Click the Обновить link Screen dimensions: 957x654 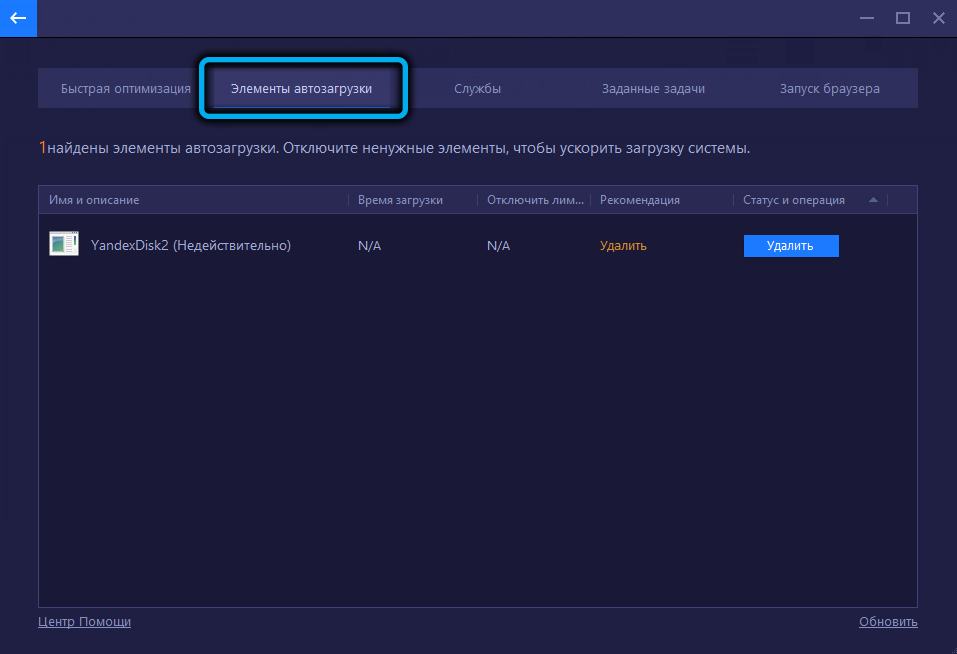[887, 622]
